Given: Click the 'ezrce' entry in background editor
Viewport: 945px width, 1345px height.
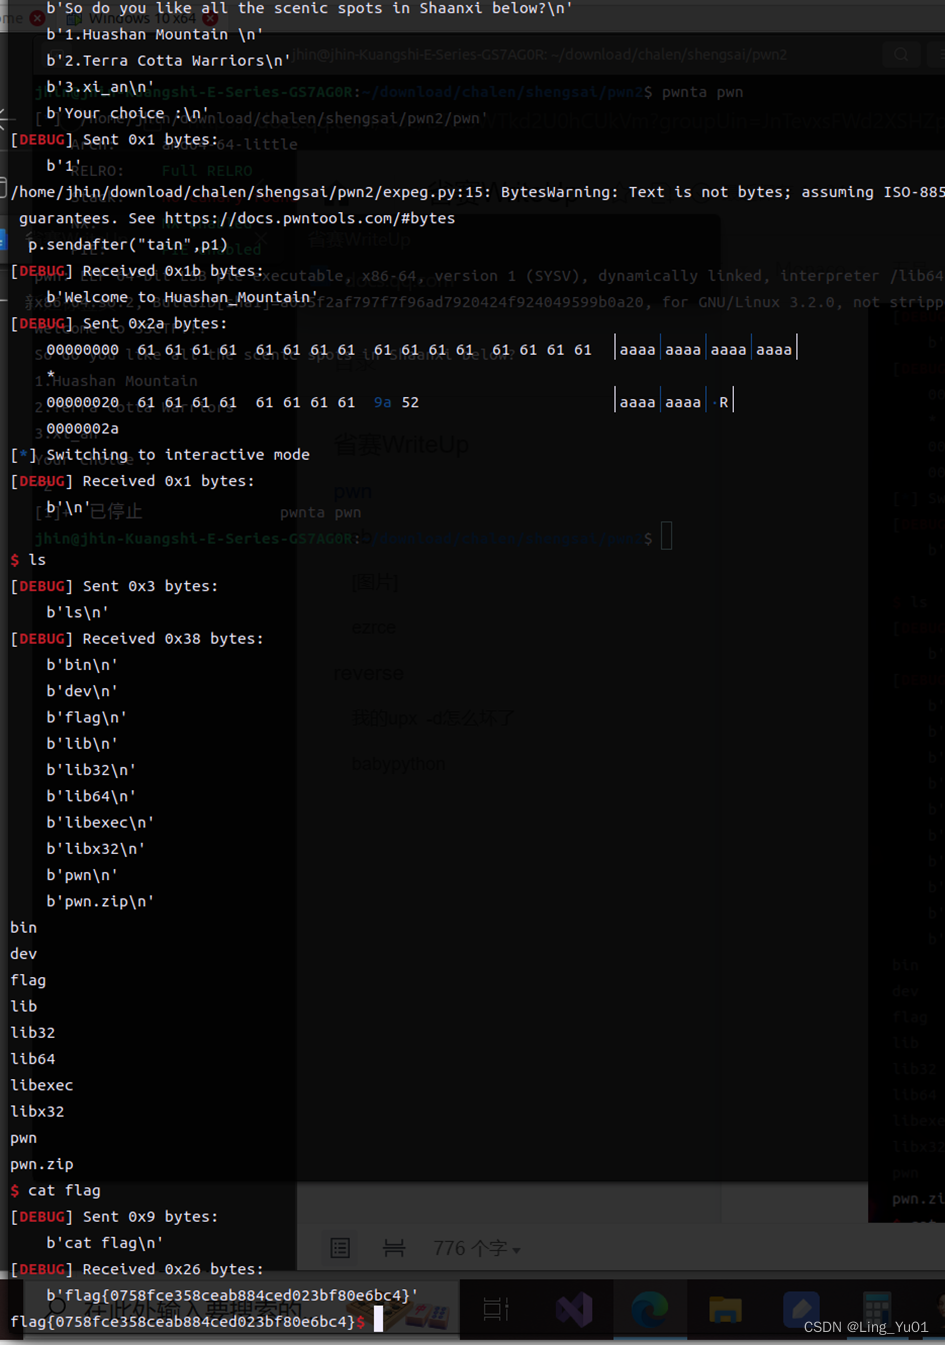Looking at the screenshot, I should pos(374,628).
